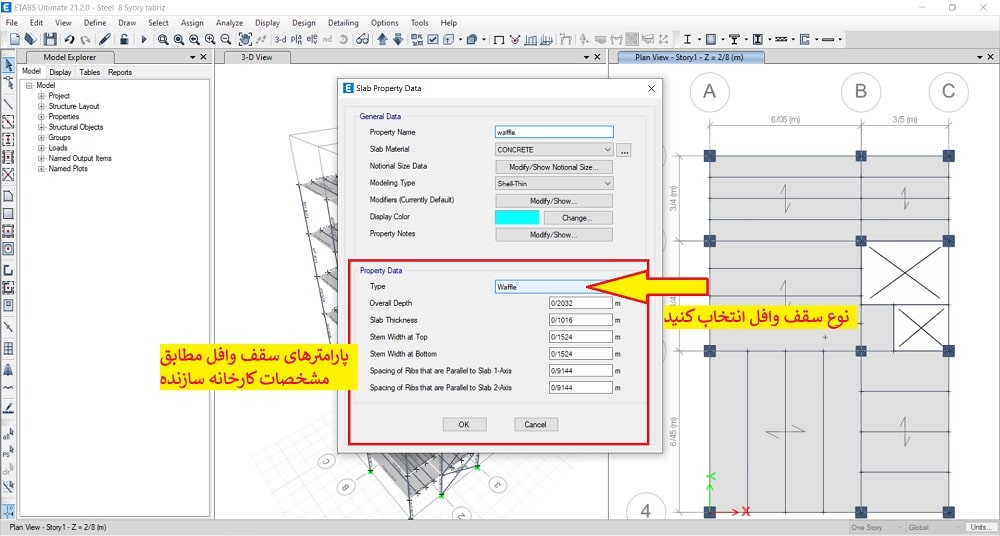This screenshot has height=536, width=1000.
Task: Click the New Model toolbar icon
Action: [15, 39]
